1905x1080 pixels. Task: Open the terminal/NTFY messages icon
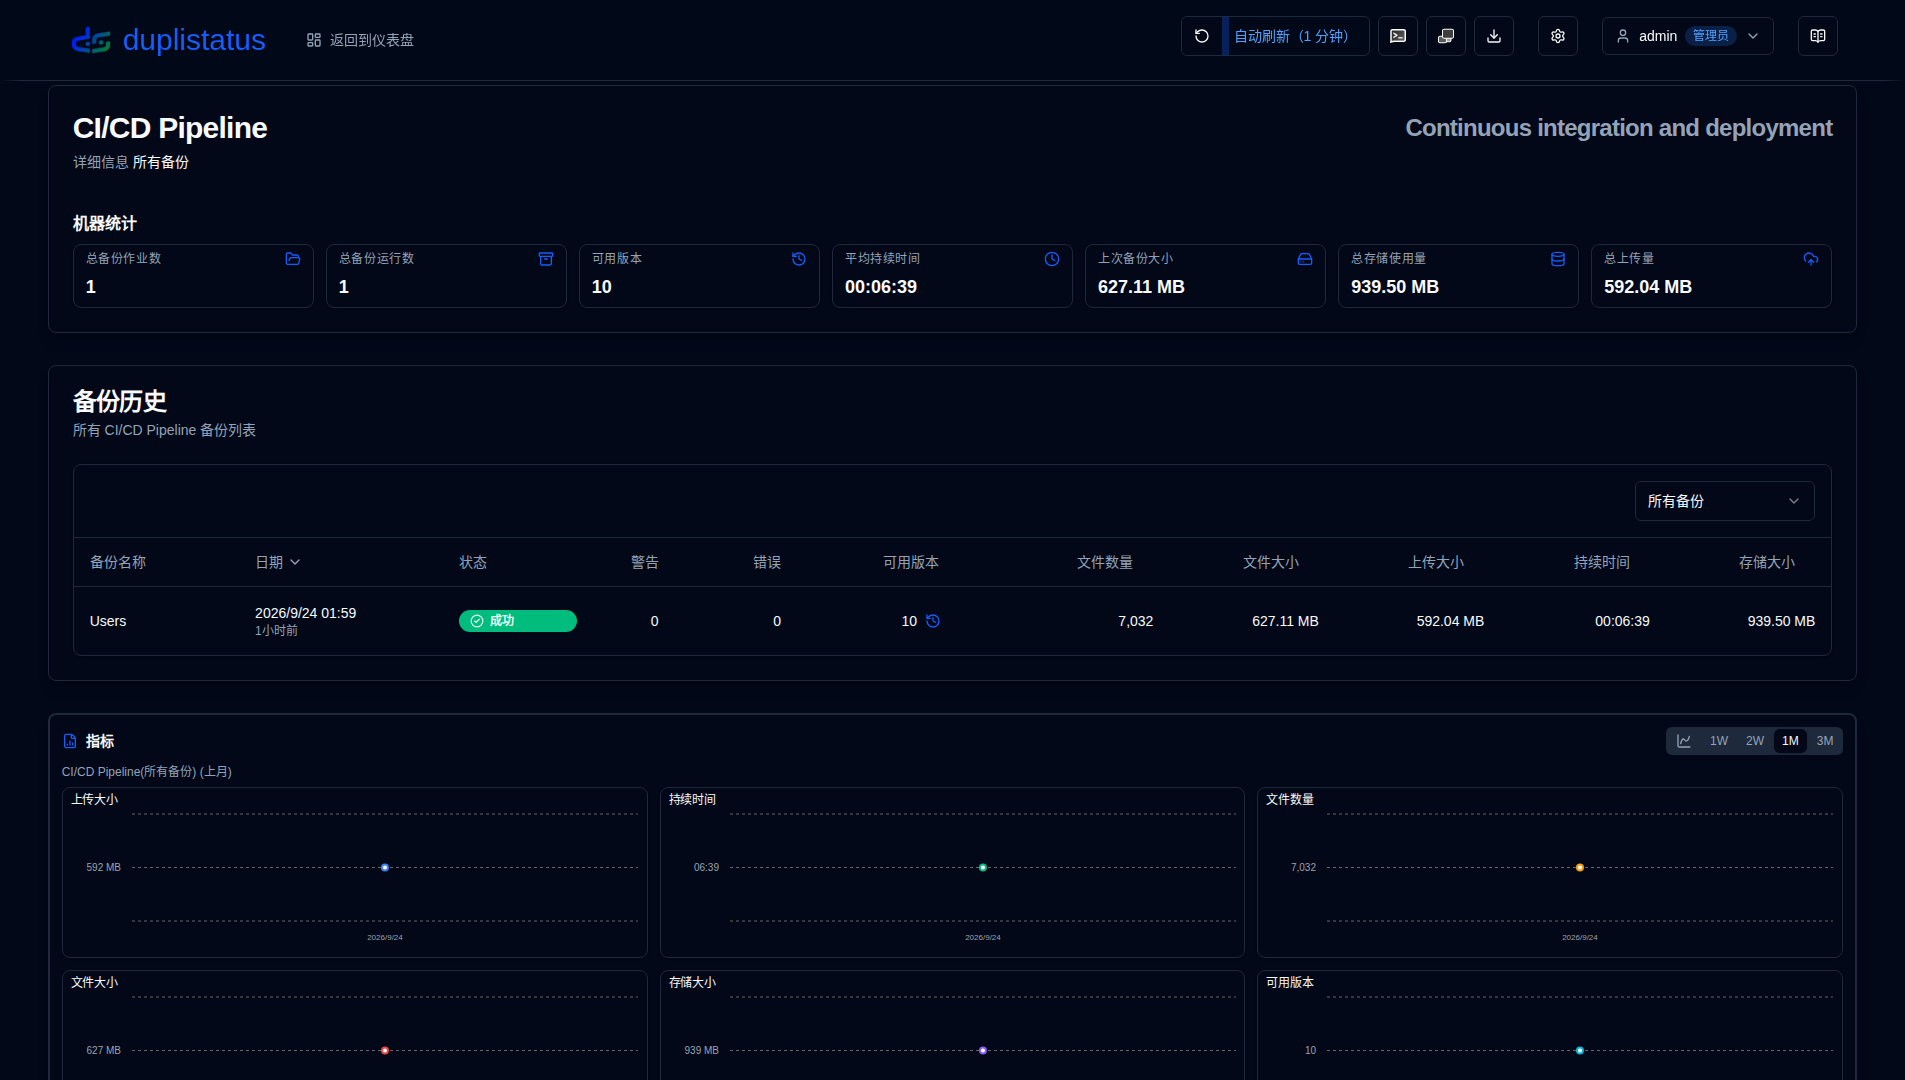point(1398,36)
